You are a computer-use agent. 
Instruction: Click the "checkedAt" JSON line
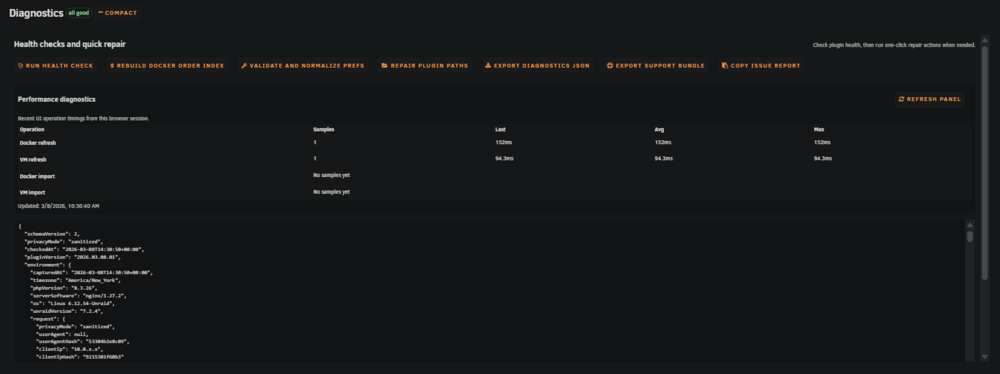pyautogui.click(x=85, y=250)
